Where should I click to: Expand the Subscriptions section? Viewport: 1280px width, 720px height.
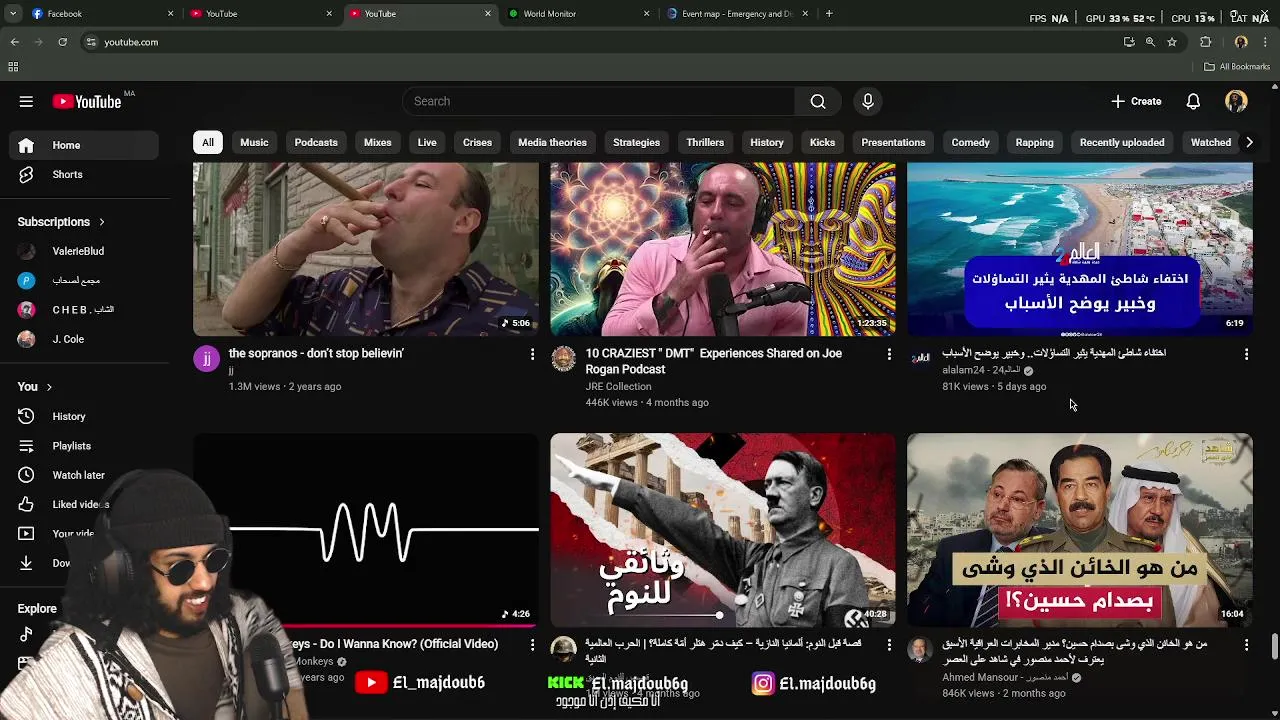click(x=61, y=222)
